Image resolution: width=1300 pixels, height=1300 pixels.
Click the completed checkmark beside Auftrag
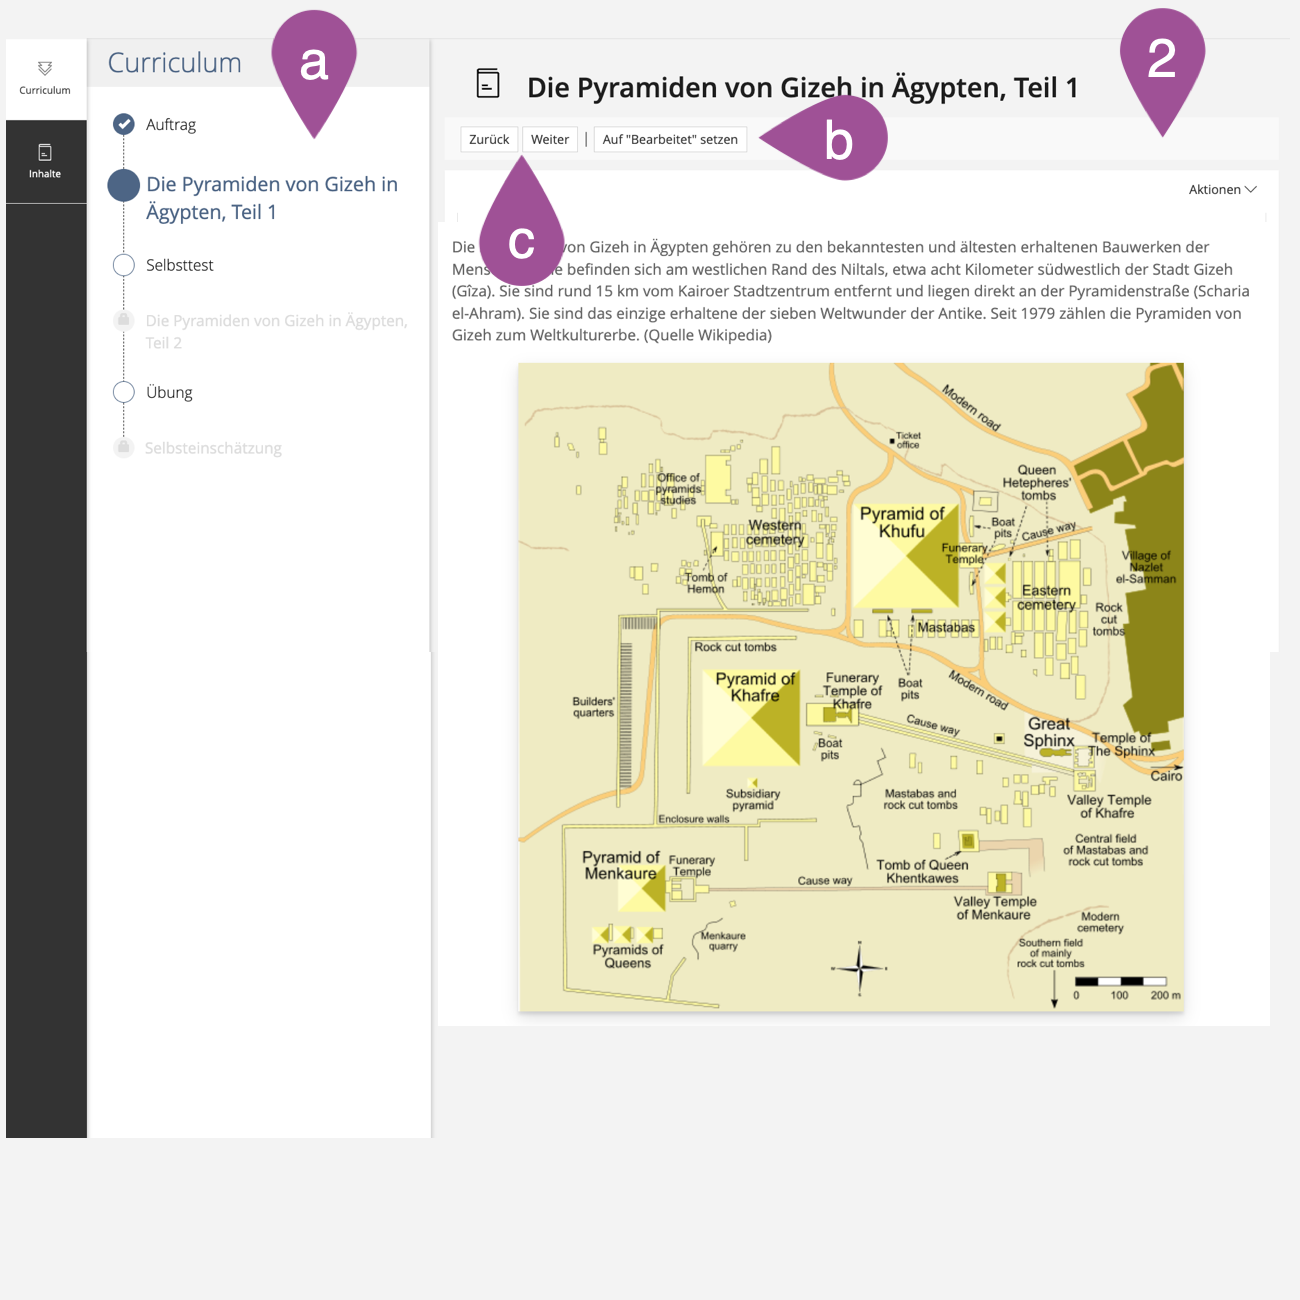click(x=124, y=124)
